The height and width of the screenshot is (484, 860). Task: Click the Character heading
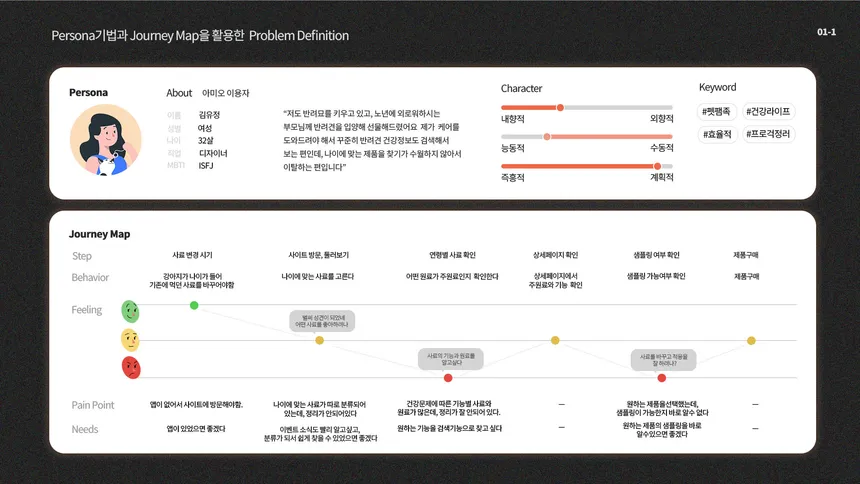521,88
